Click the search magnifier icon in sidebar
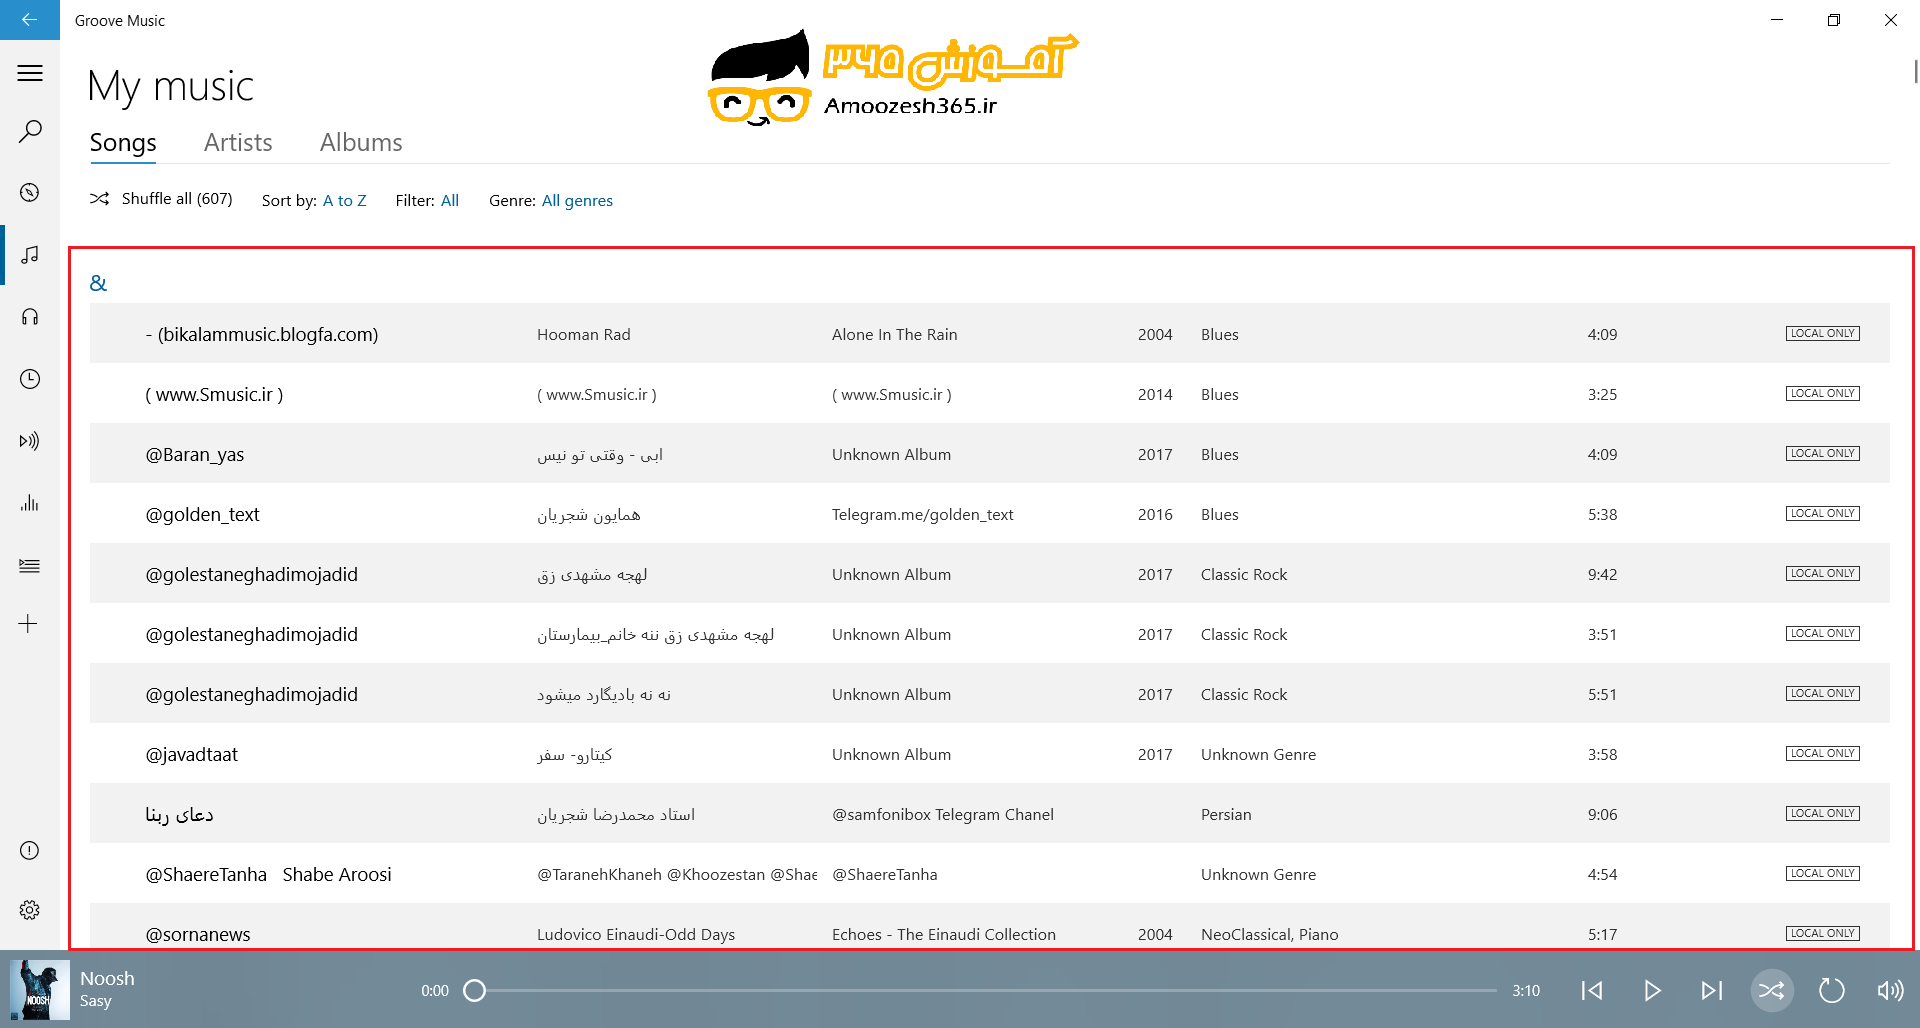Viewport: 1920px width, 1028px height. [30, 131]
